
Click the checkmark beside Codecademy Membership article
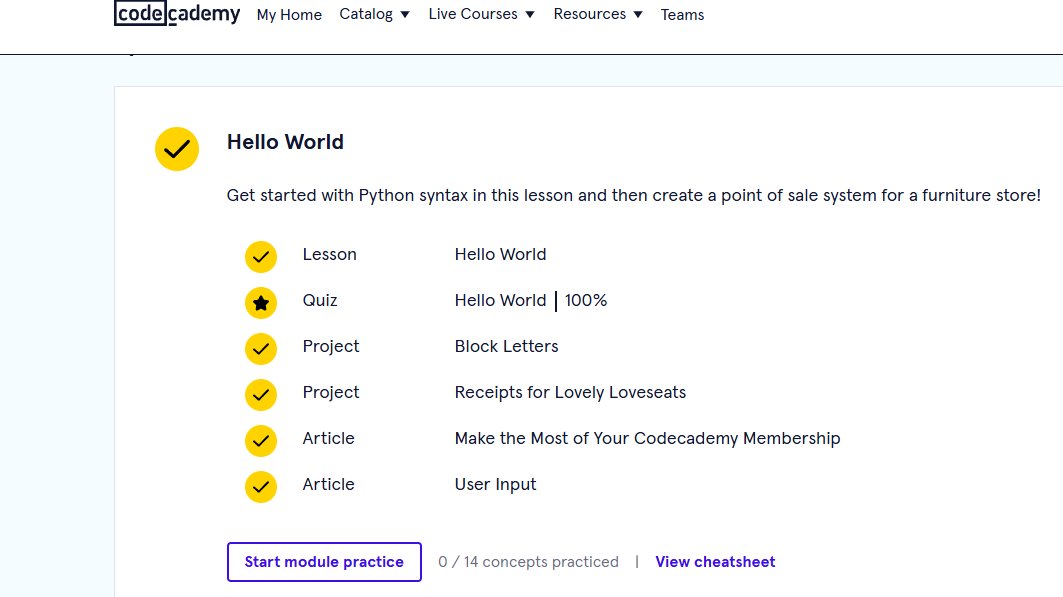click(x=261, y=441)
